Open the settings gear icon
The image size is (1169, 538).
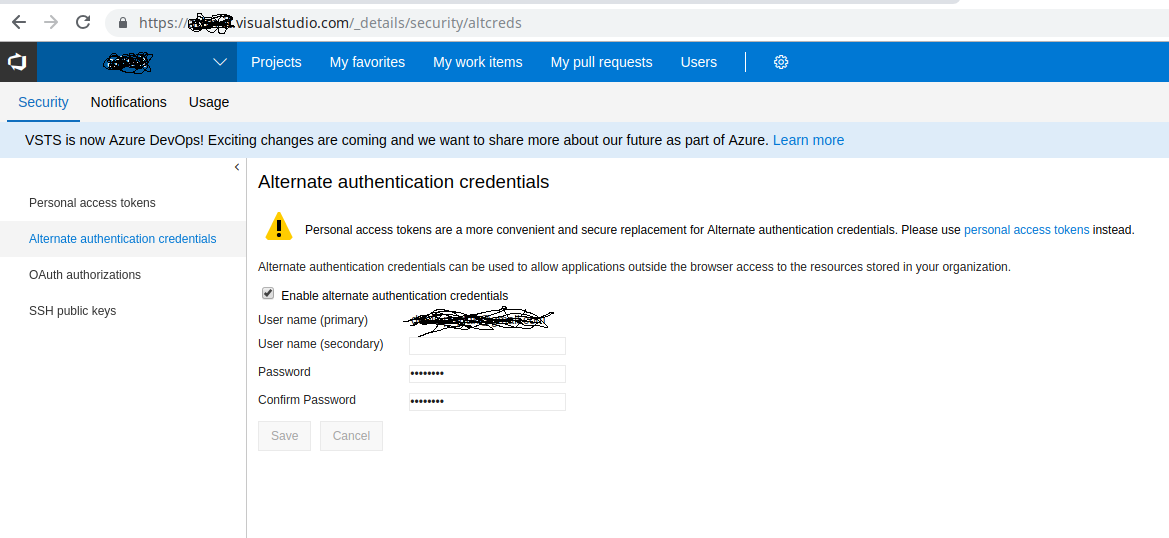pyautogui.click(x=781, y=63)
